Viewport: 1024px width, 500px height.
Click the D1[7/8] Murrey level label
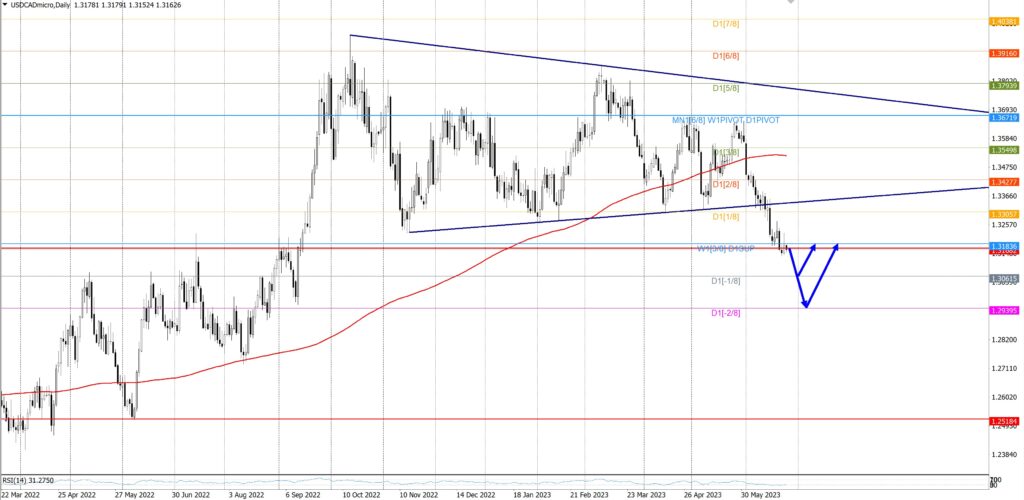pyautogui.click(x=725, y=24)
